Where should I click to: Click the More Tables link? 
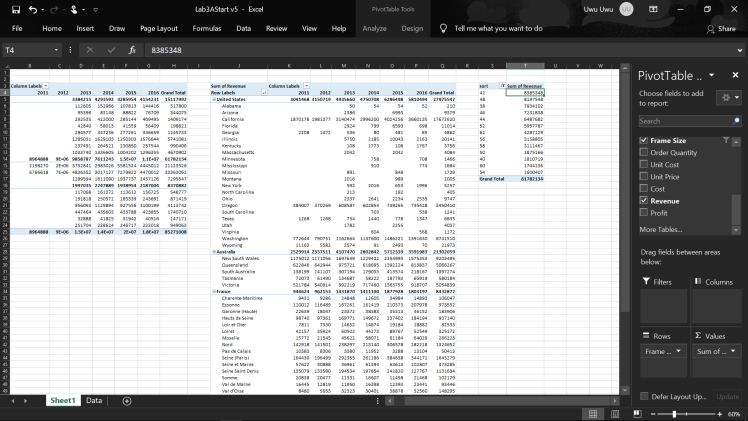pyautogui.click(x=661, y=230)
